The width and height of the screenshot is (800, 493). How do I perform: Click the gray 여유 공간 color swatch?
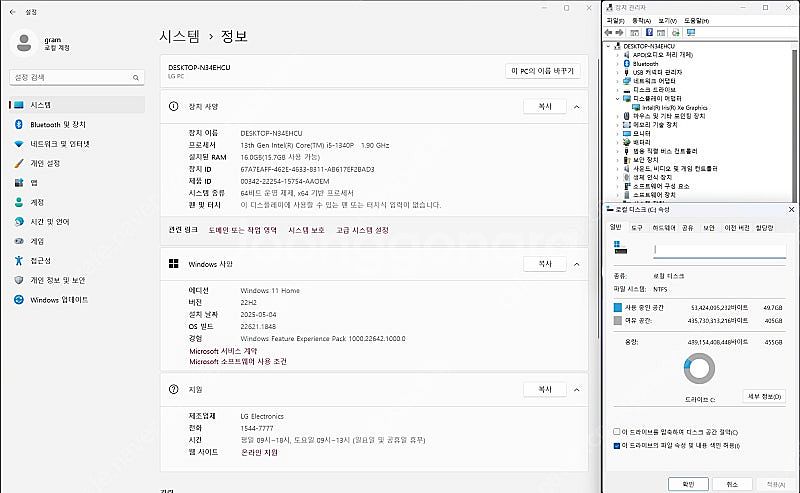617,321
